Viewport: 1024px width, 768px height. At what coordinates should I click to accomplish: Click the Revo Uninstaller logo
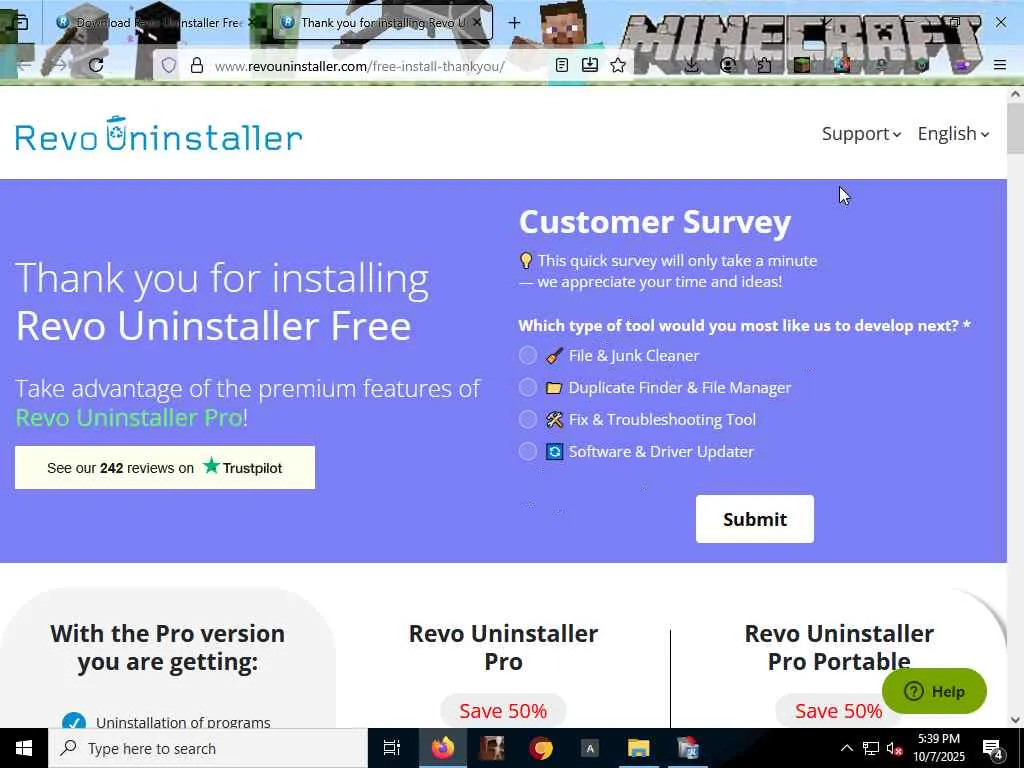point(159,134)
